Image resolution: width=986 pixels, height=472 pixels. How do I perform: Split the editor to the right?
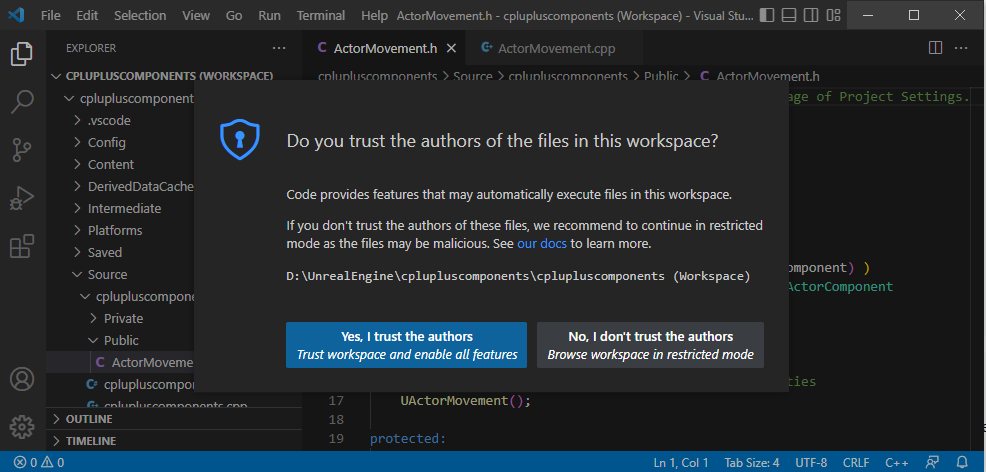[x=935, y=48]
